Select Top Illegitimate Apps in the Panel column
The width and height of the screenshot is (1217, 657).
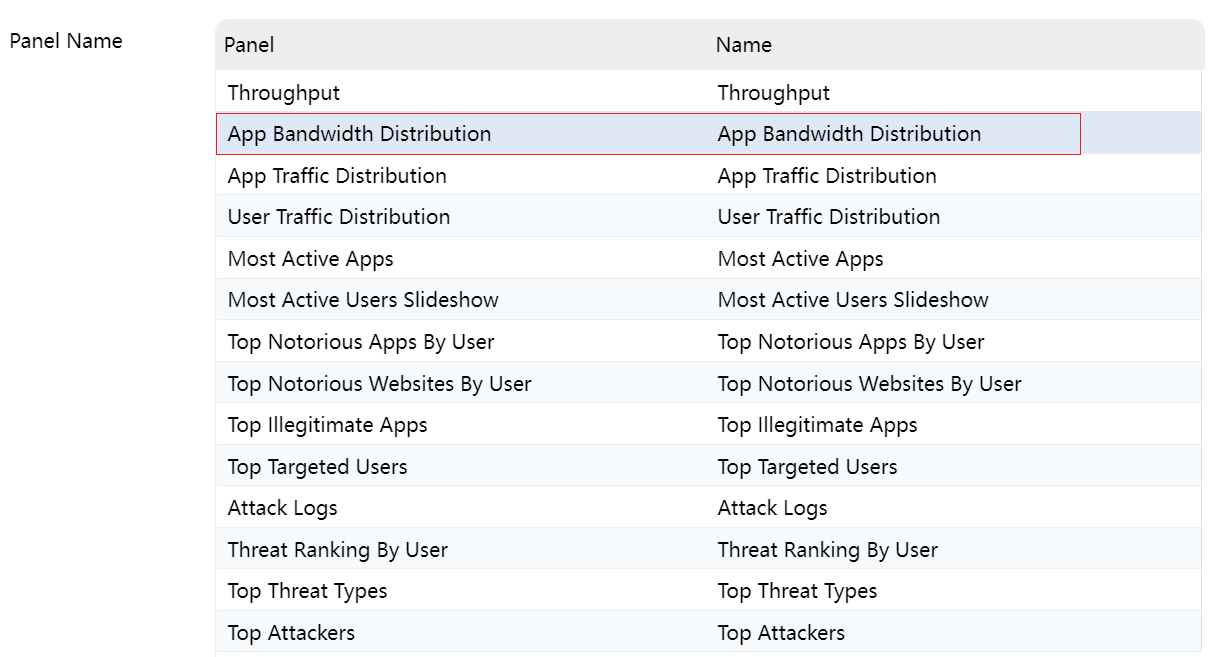(x=327, y=425)
